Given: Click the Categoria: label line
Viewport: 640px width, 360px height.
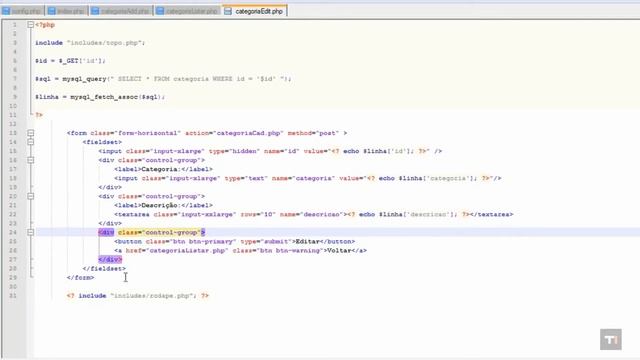Looking at the screenshot, I should click(x=163, y=169).
